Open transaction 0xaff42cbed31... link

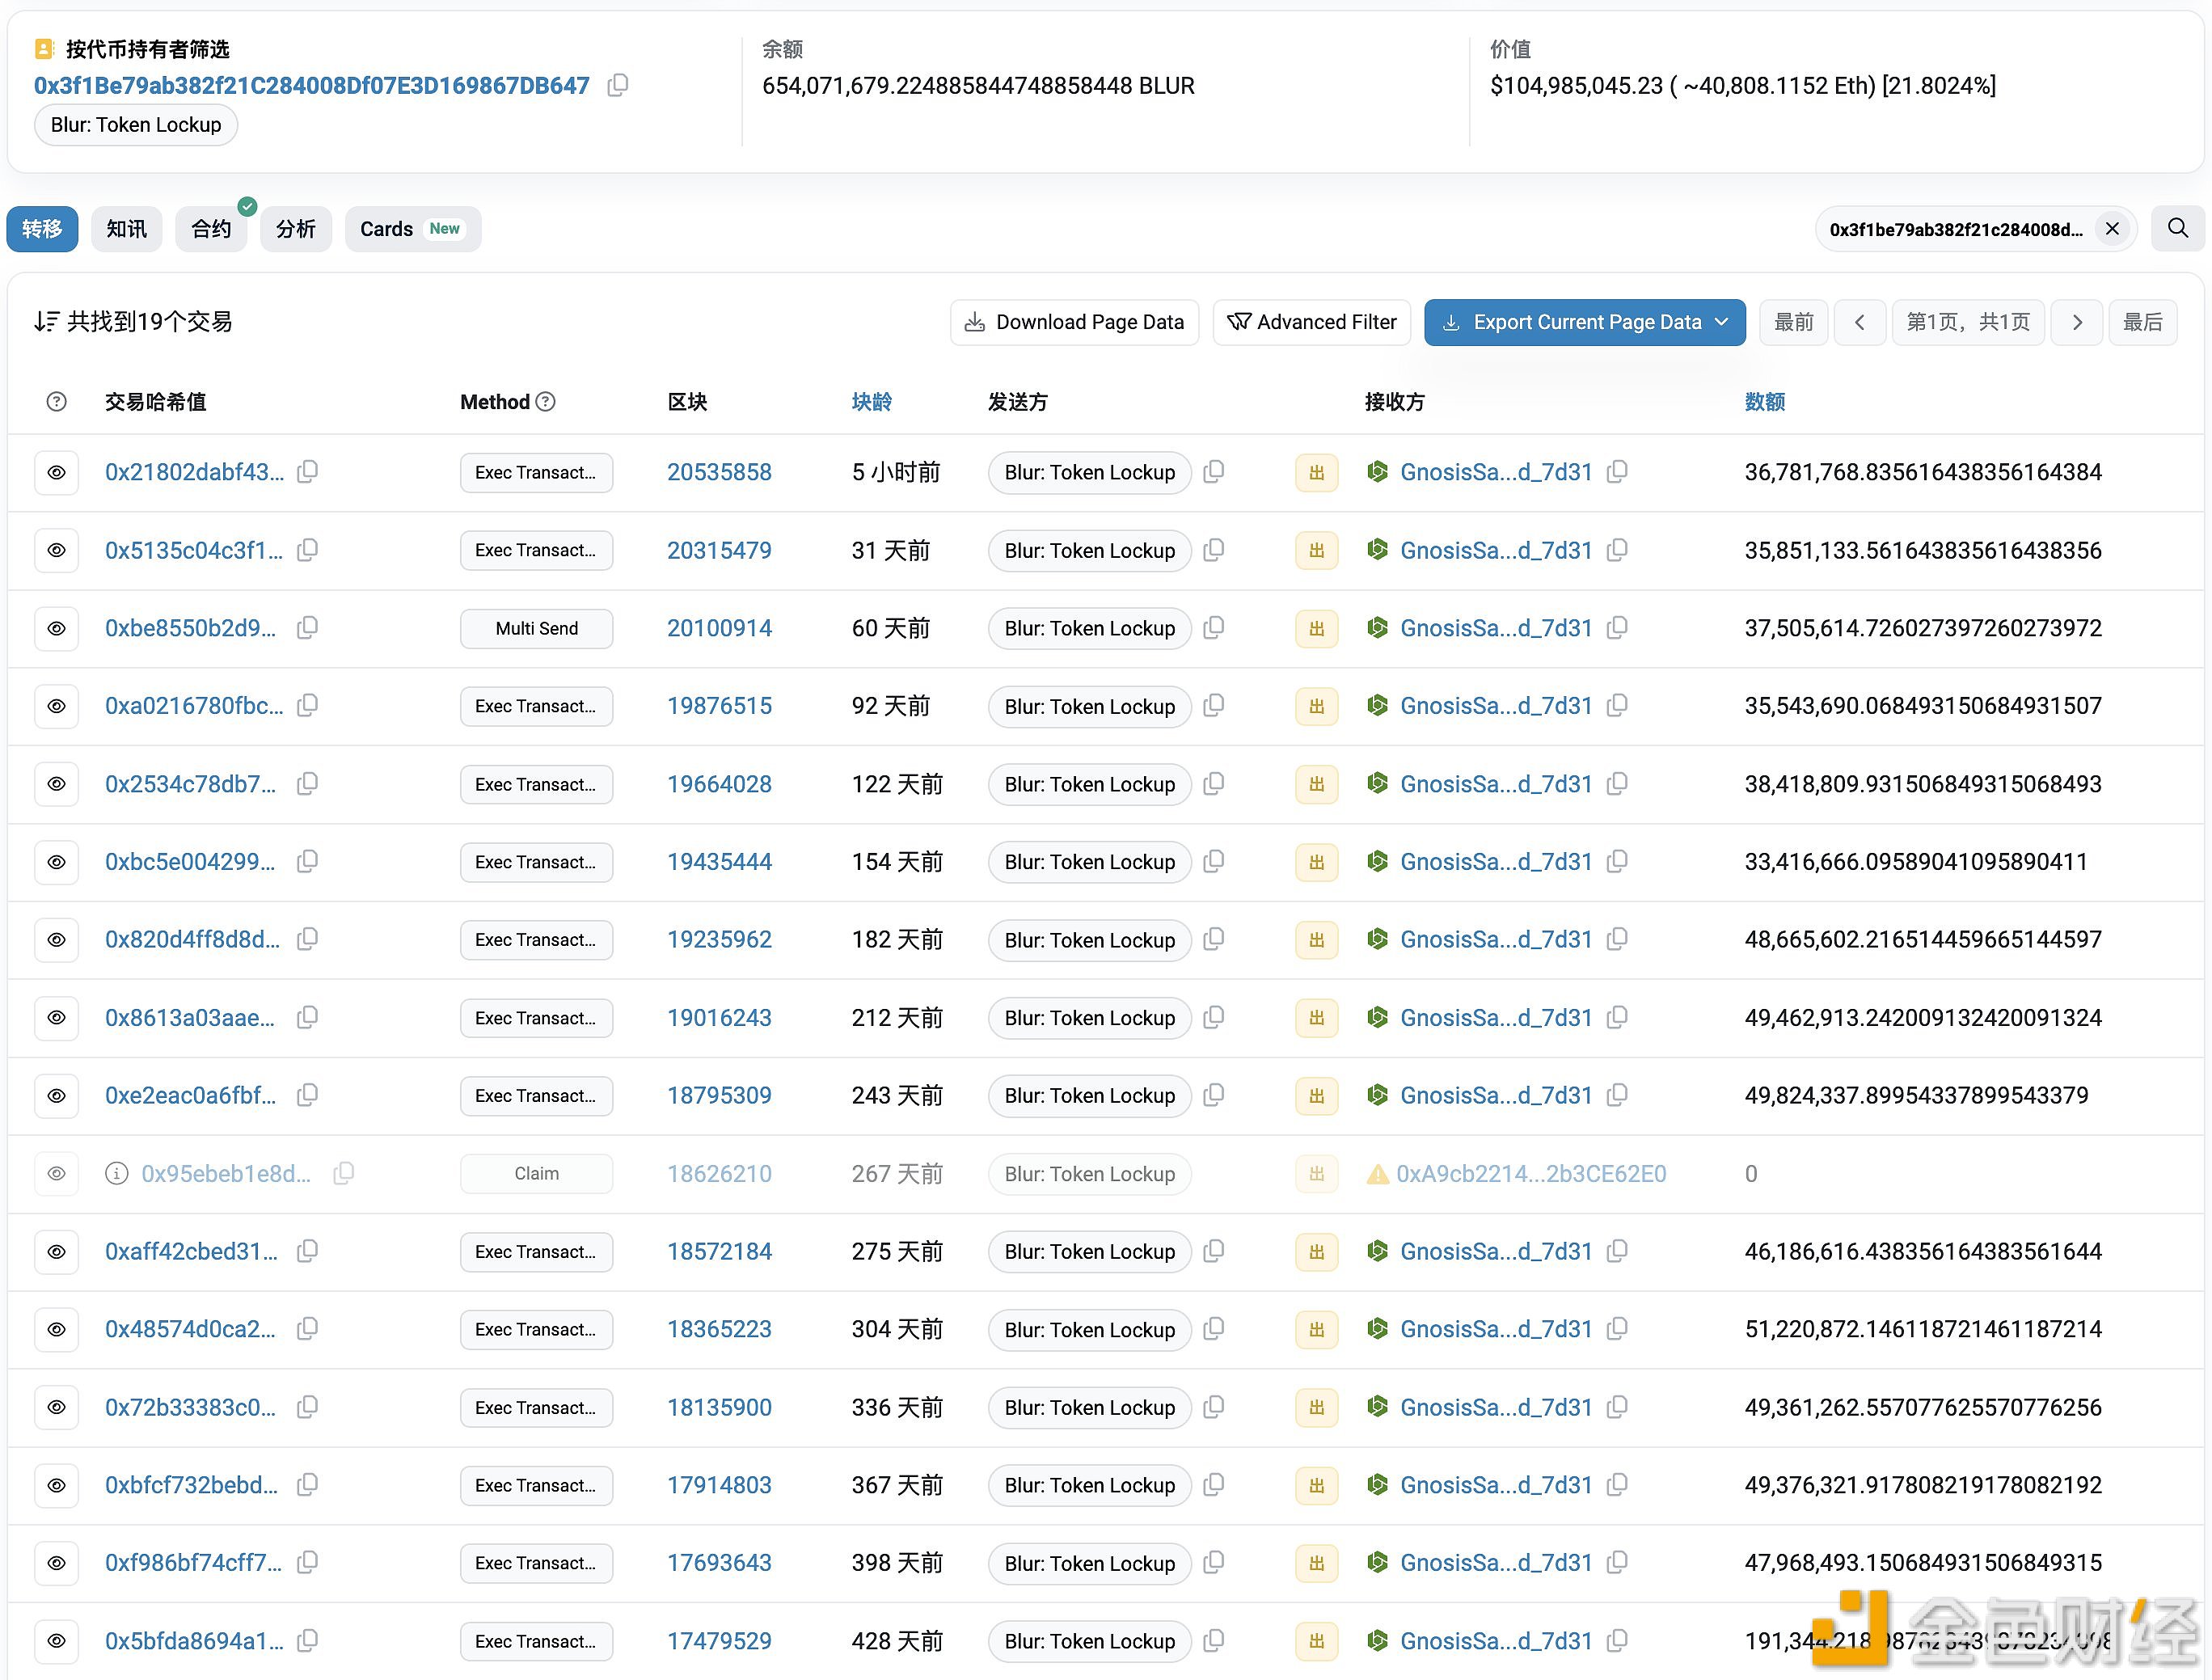point(192,1251)
